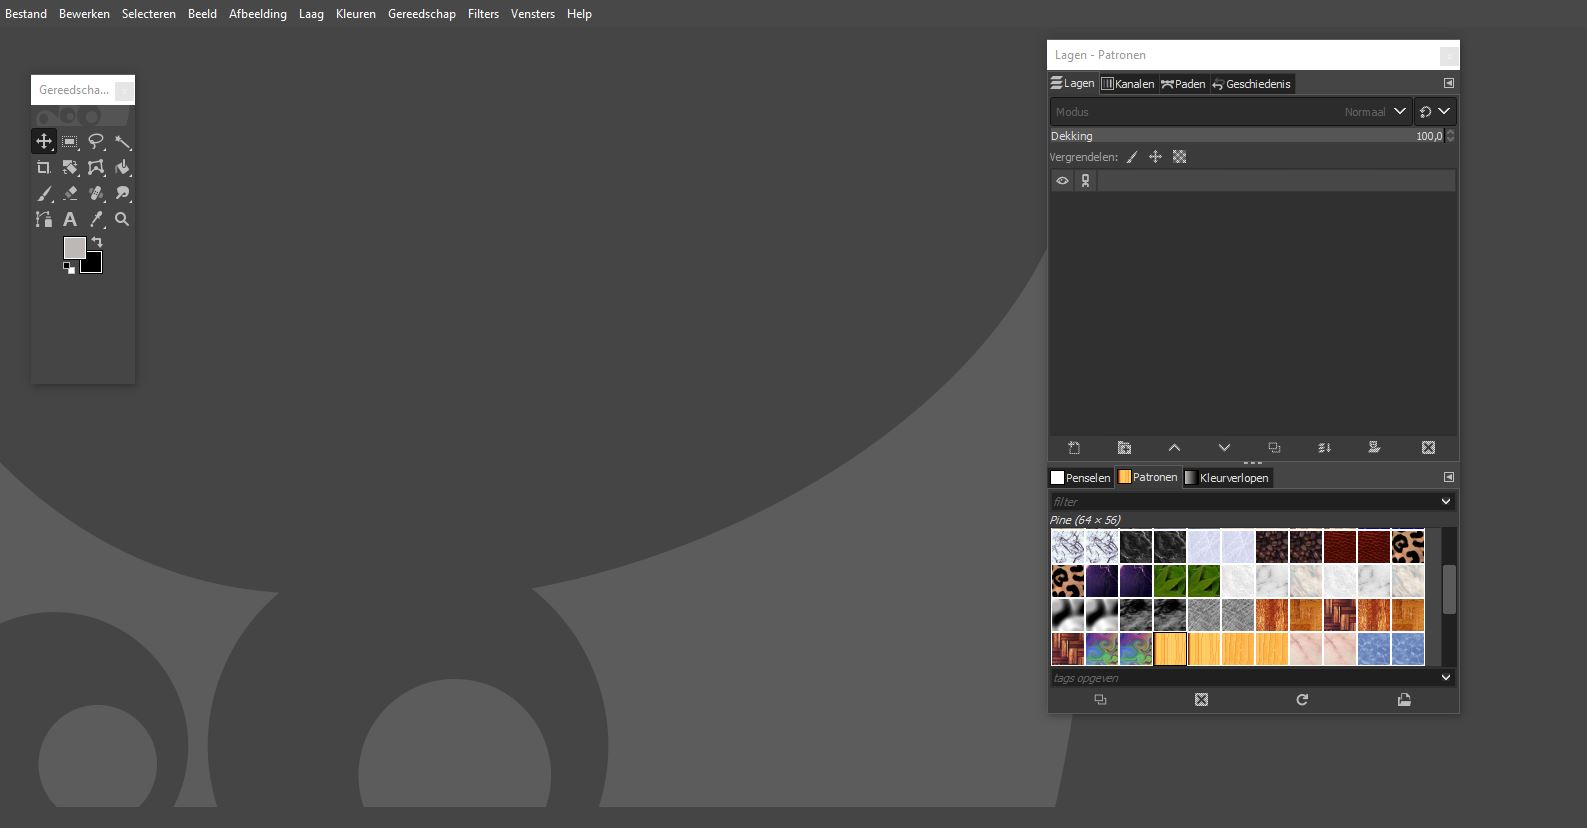Open the Modus Normaal dropdown
The height and width of the screenshot is (828, 1587).
(1400, 112)
